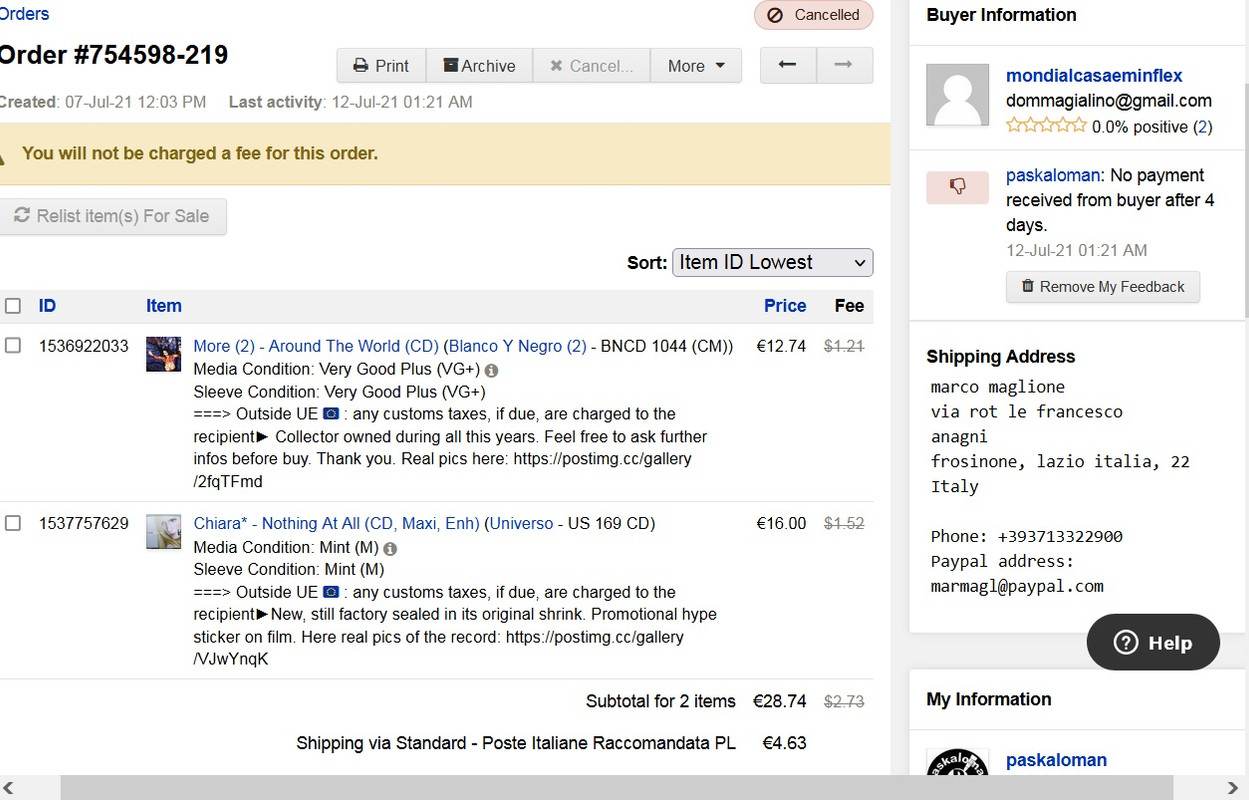Image resolution: width=1249 pixels, height=800 pixels.
Task: Click the scrollbar left arrow
Action: point(9,788)
